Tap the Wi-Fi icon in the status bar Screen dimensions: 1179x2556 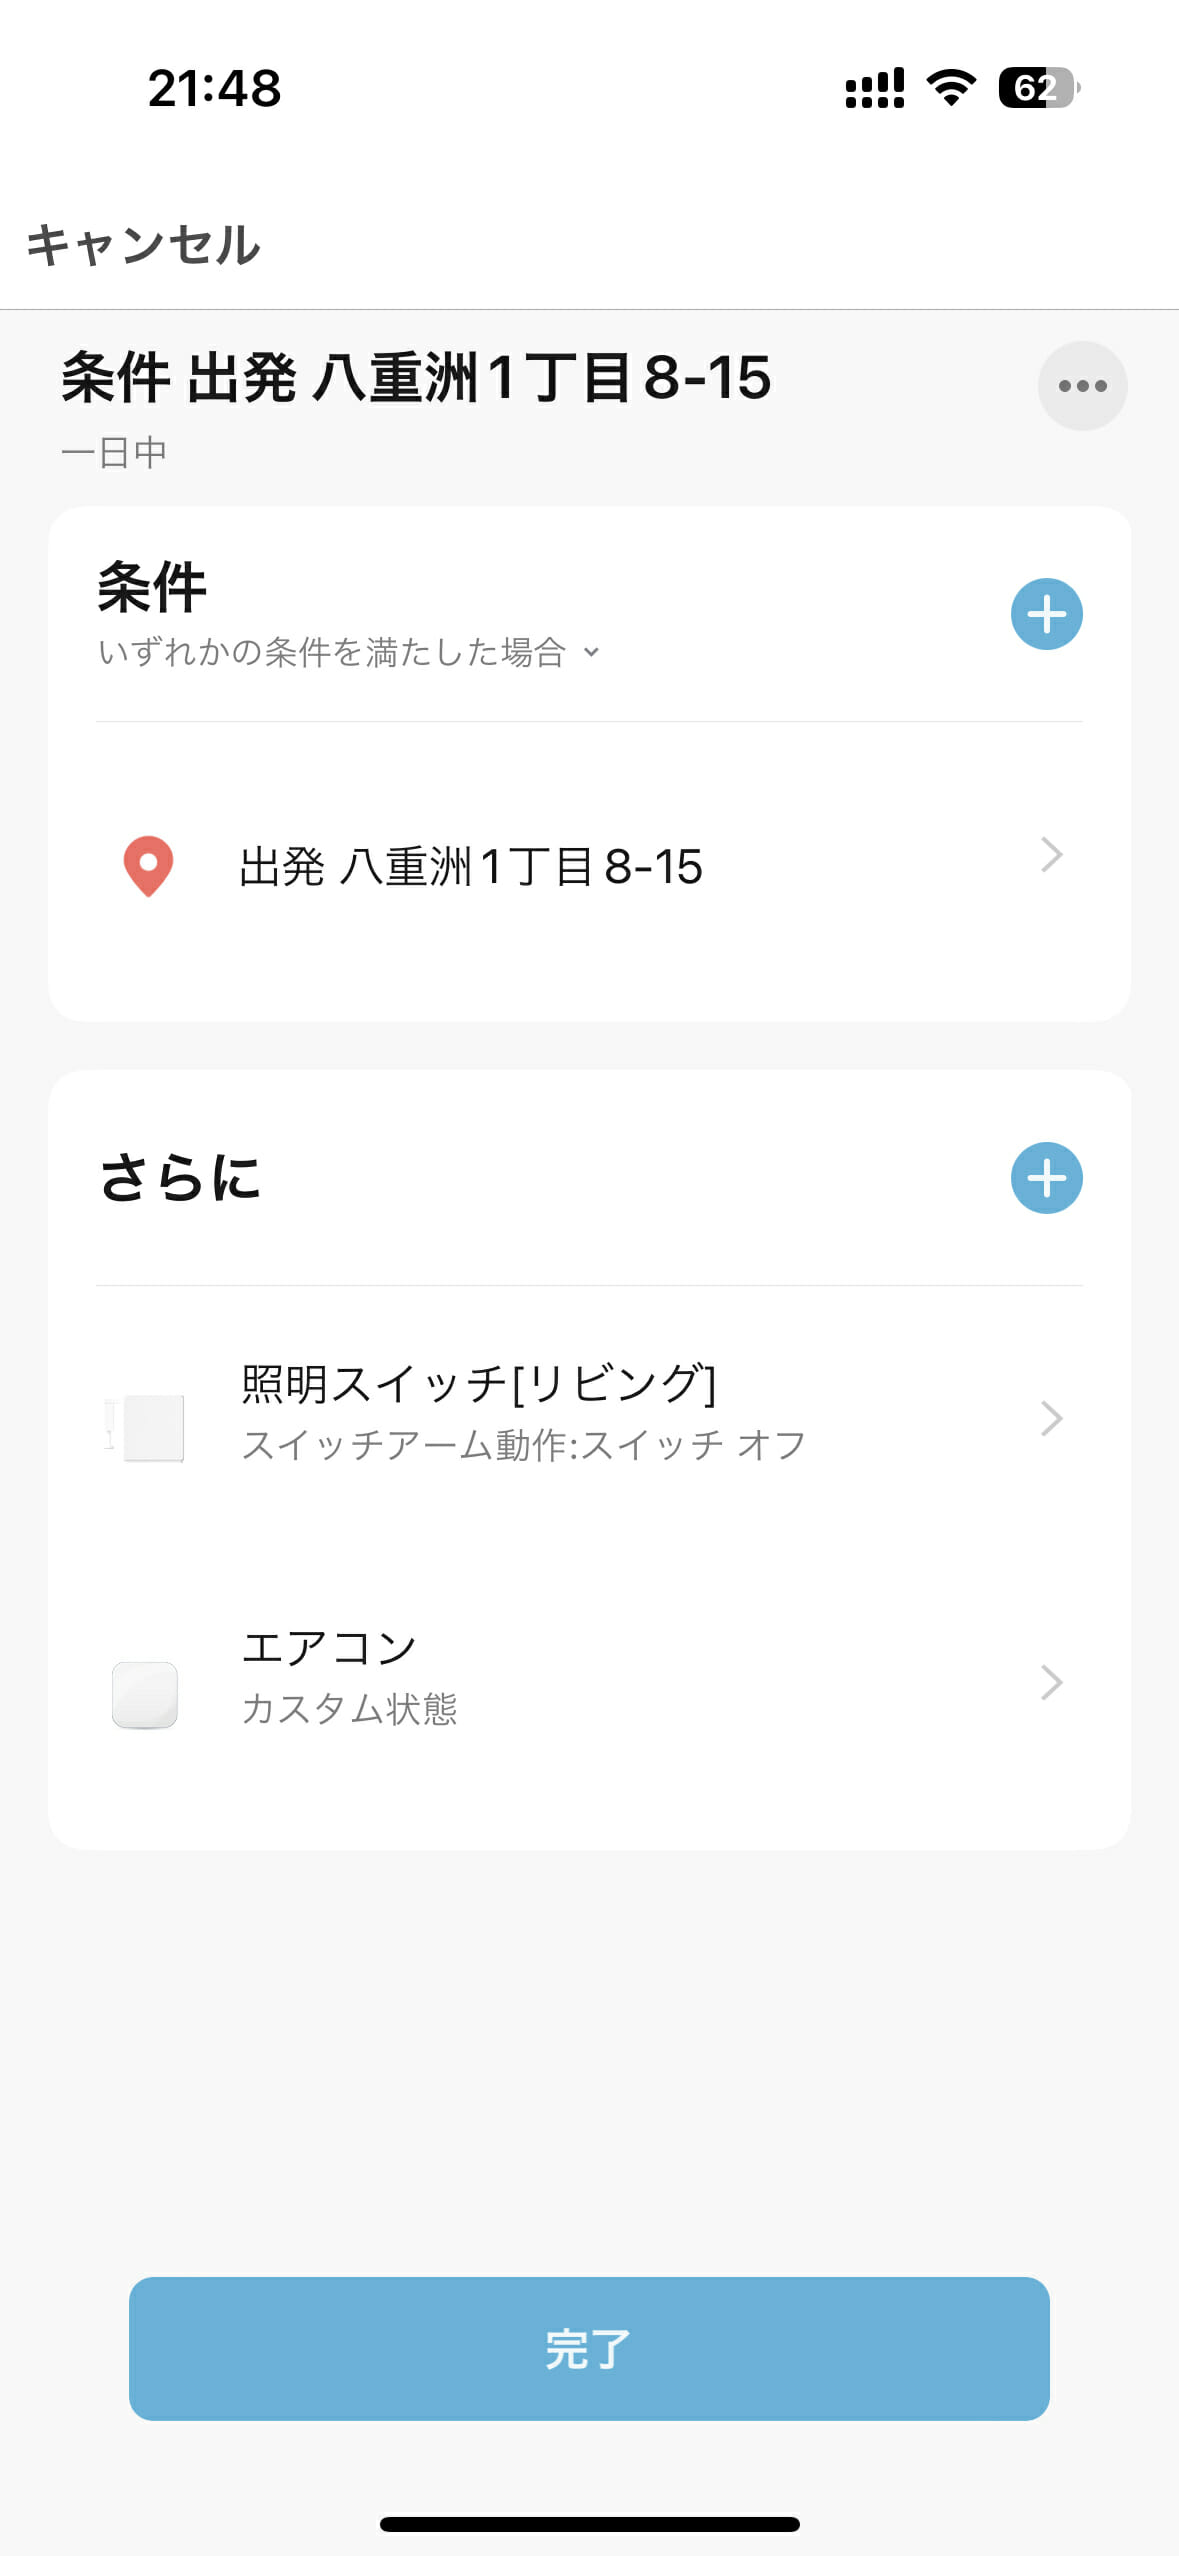(951, 88)
